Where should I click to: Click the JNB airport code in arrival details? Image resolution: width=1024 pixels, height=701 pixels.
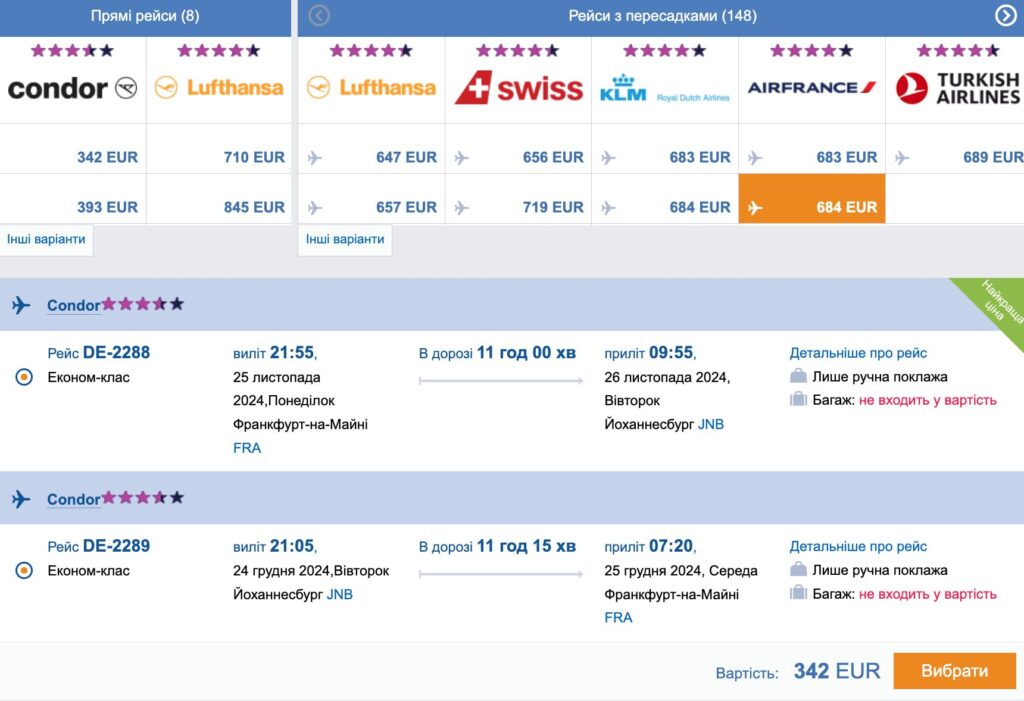pyautogui.click(x=711, y=424)
